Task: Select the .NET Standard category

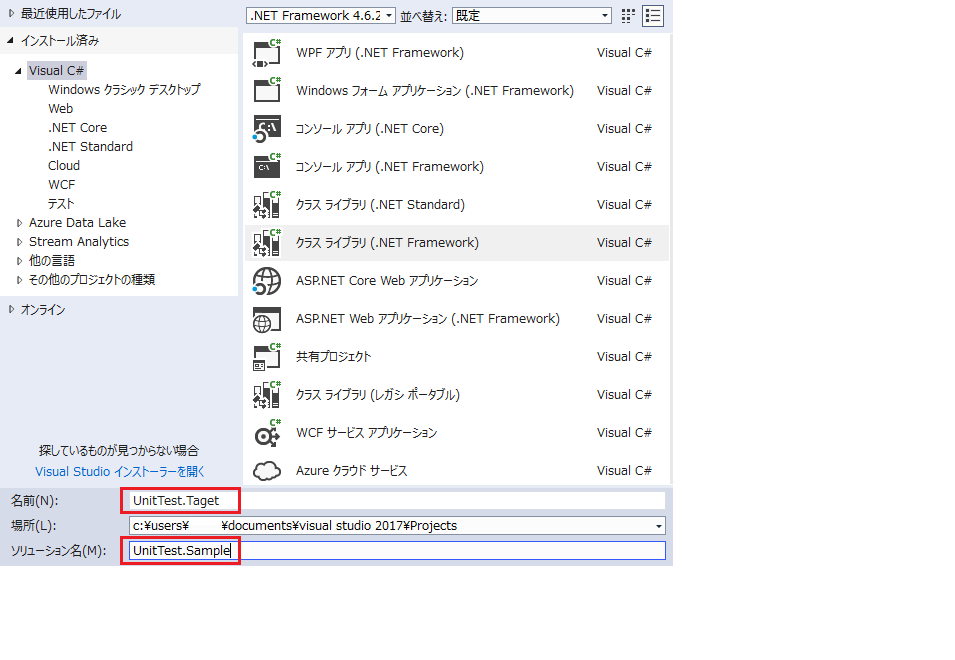Action: [90, 147]
